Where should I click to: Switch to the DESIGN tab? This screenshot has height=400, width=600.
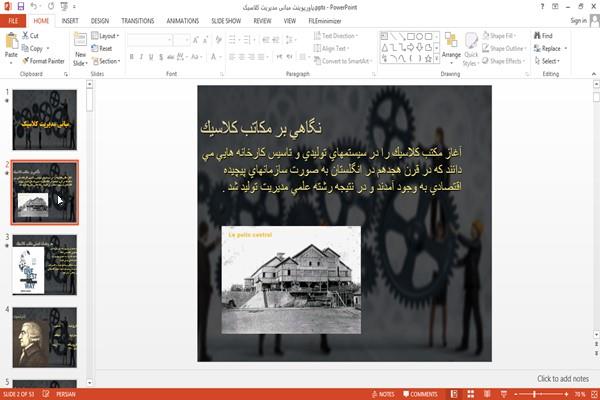[100, 21]
